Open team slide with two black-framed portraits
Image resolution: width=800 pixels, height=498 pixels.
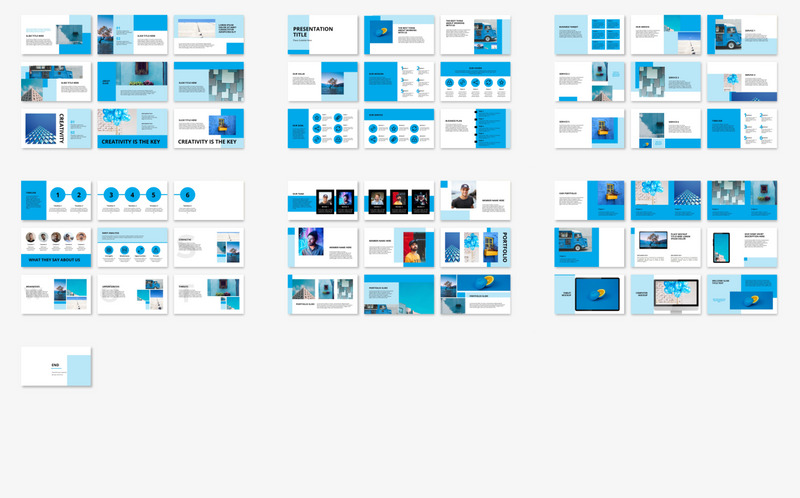click(323, 201)
